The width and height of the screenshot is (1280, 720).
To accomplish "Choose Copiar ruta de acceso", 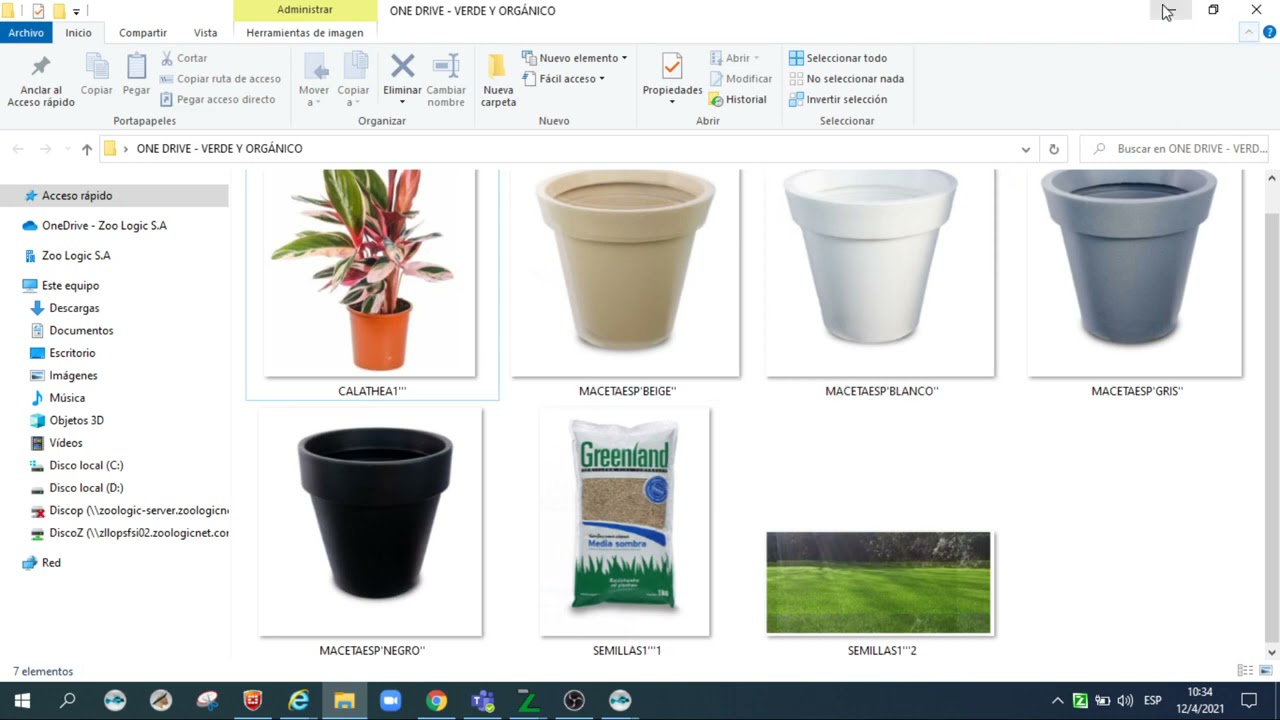I will pyautogui.click(x=220, y=79).
